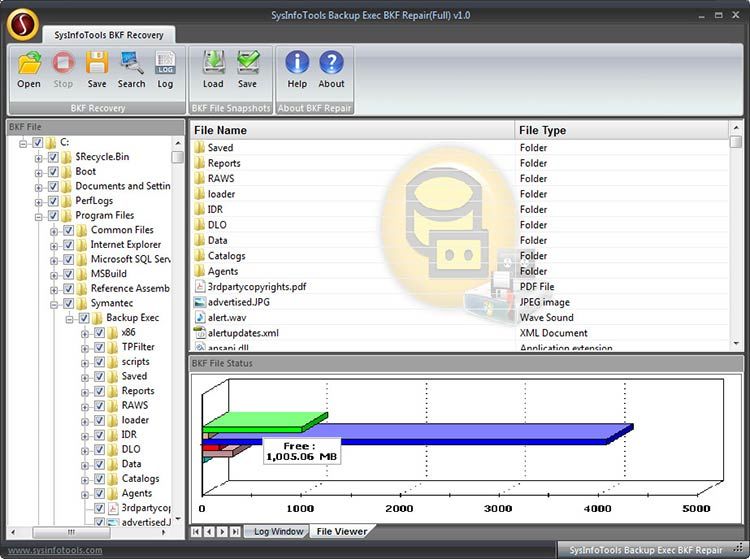Click the File Type column header

620,130
